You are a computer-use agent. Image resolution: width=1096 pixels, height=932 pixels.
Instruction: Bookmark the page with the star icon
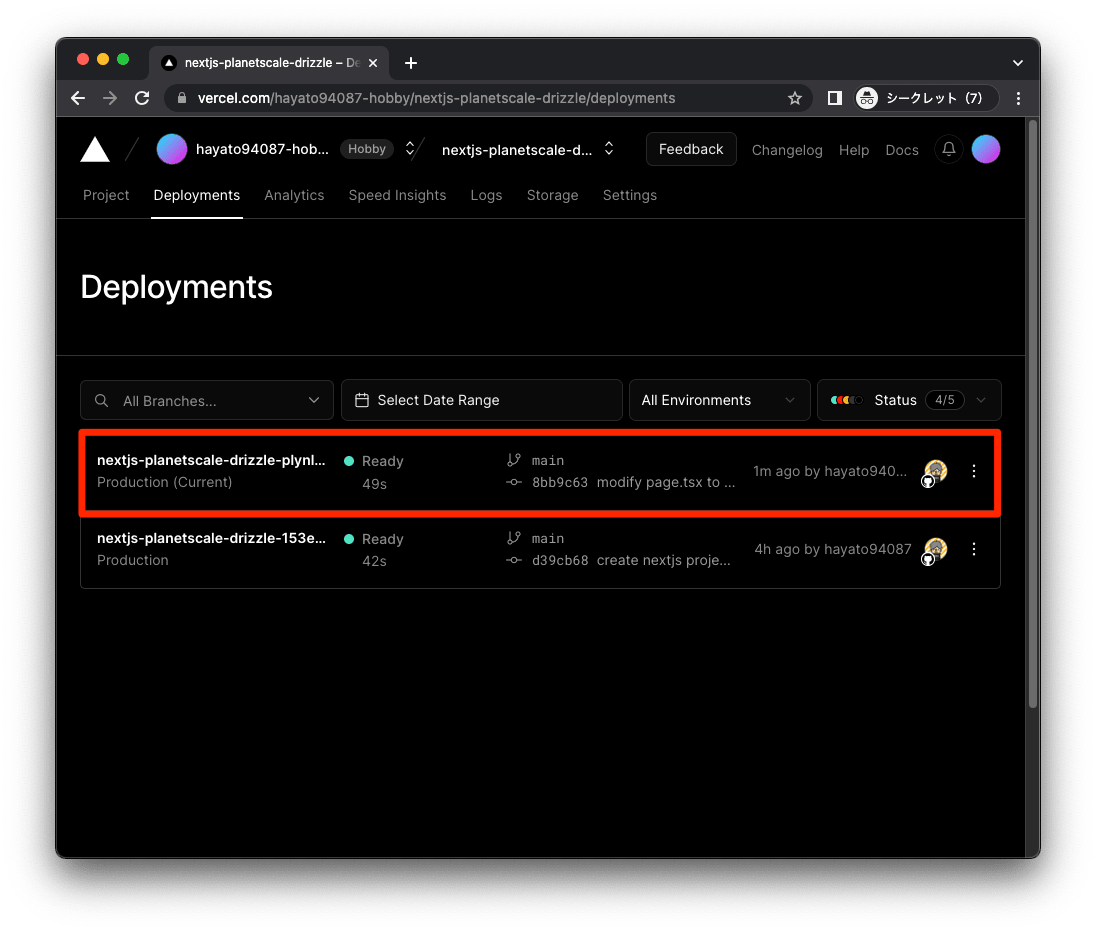795,98
